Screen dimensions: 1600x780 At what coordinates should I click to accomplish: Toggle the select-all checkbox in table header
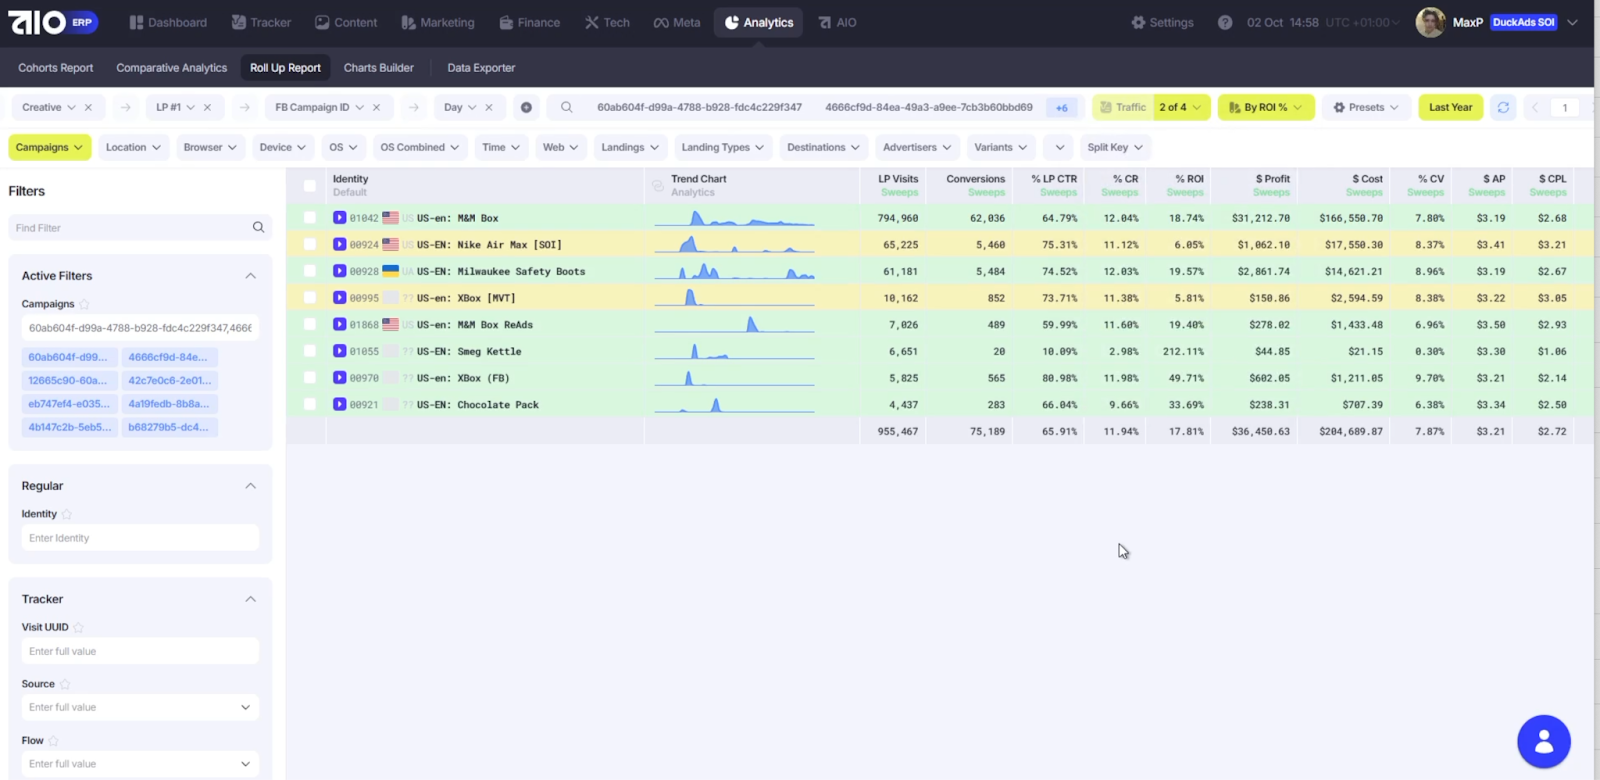point(310,185)
